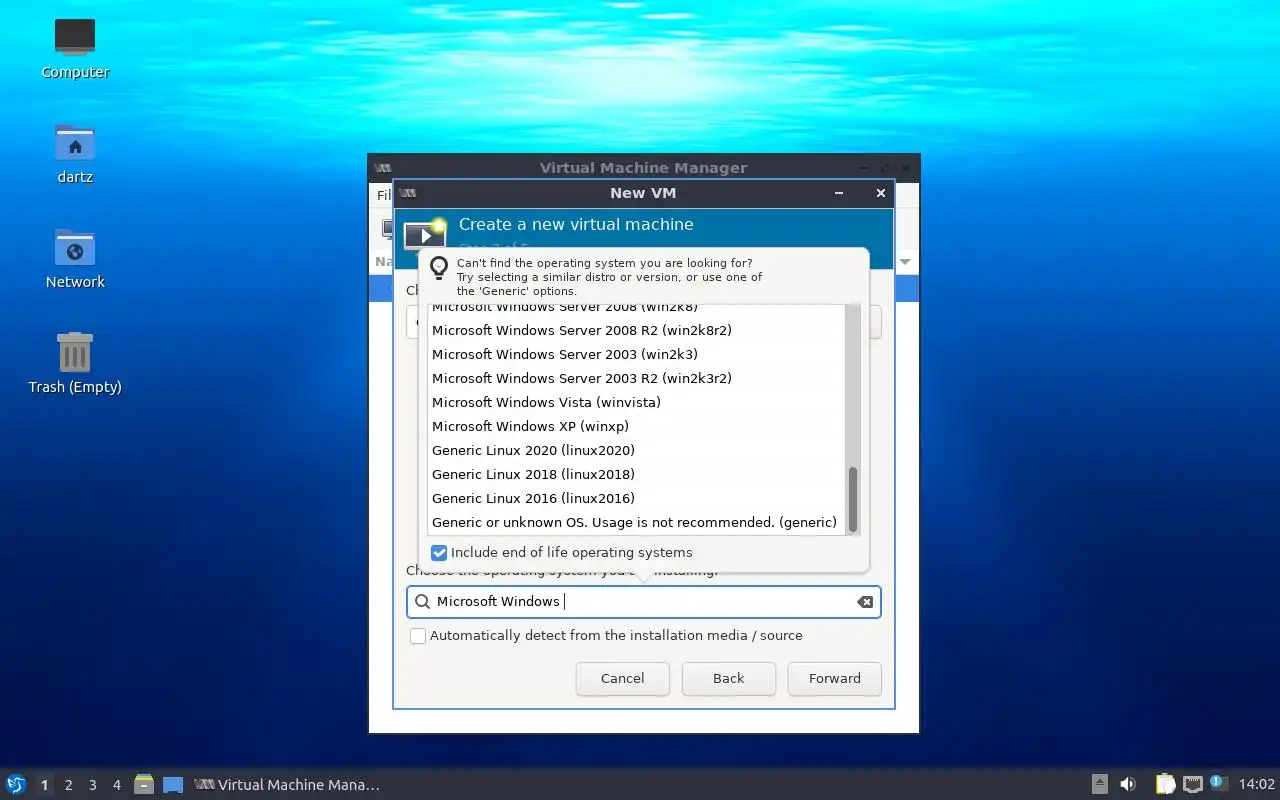This screenshot has width=1280, height=800.
Task: Click the removable media eject tray icon
Action: 1099,785
